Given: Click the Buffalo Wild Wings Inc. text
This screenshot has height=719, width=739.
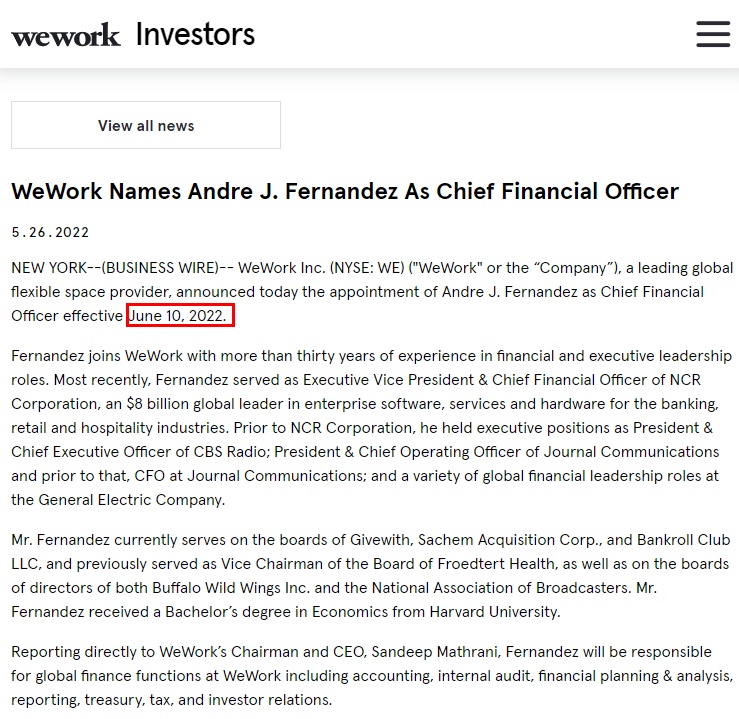Looking at the screenshot, I should click(x=231, y=588).
